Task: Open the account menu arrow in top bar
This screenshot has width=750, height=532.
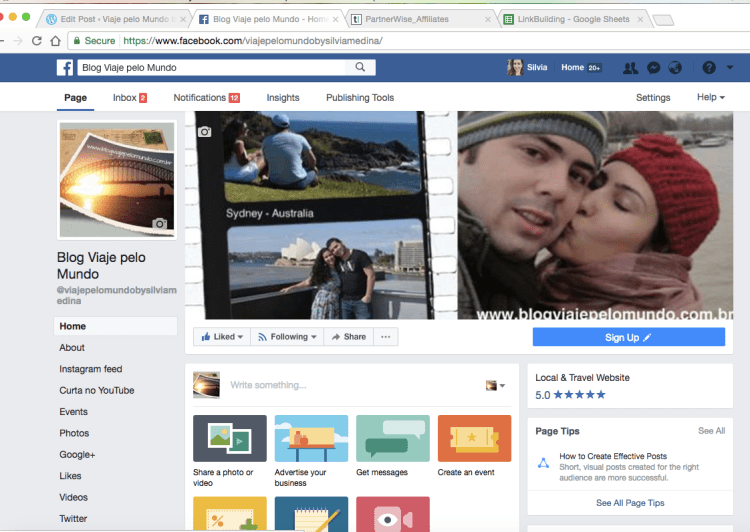Action: coord(730,67)
